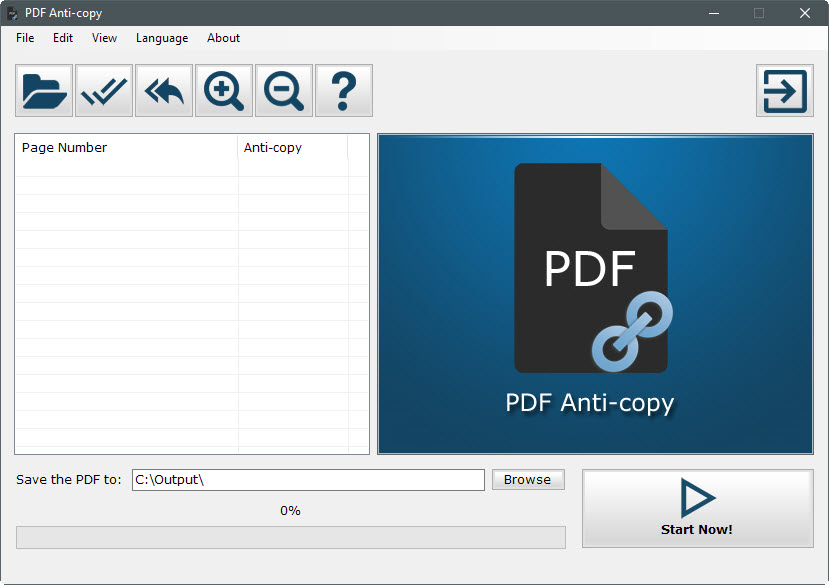This screenshot has height=585, width=829.
Task: Open a PDF with the folder icon
Action: click(44, 90)
